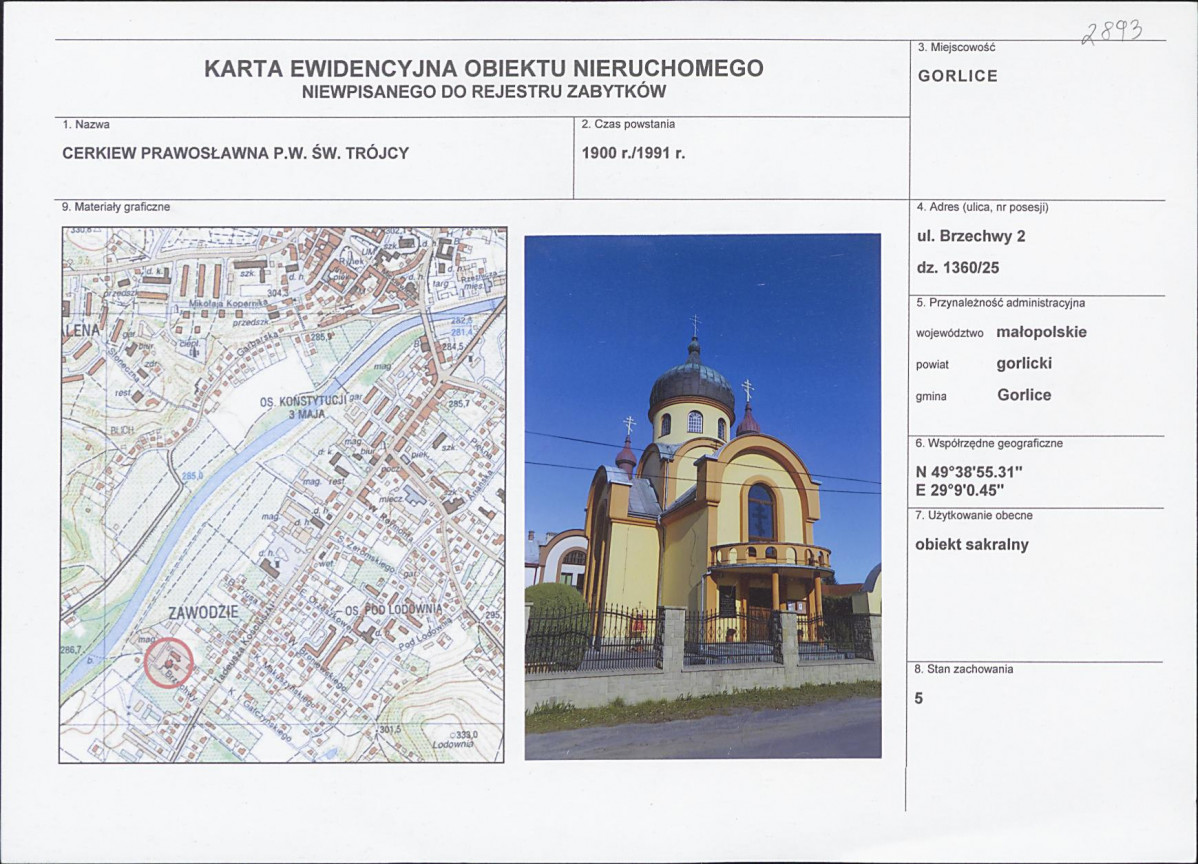Select the name 'CERKIEW PRAWOSŁAWNA P.W. ŚW. TRÓJCY'

click(235, 153)
